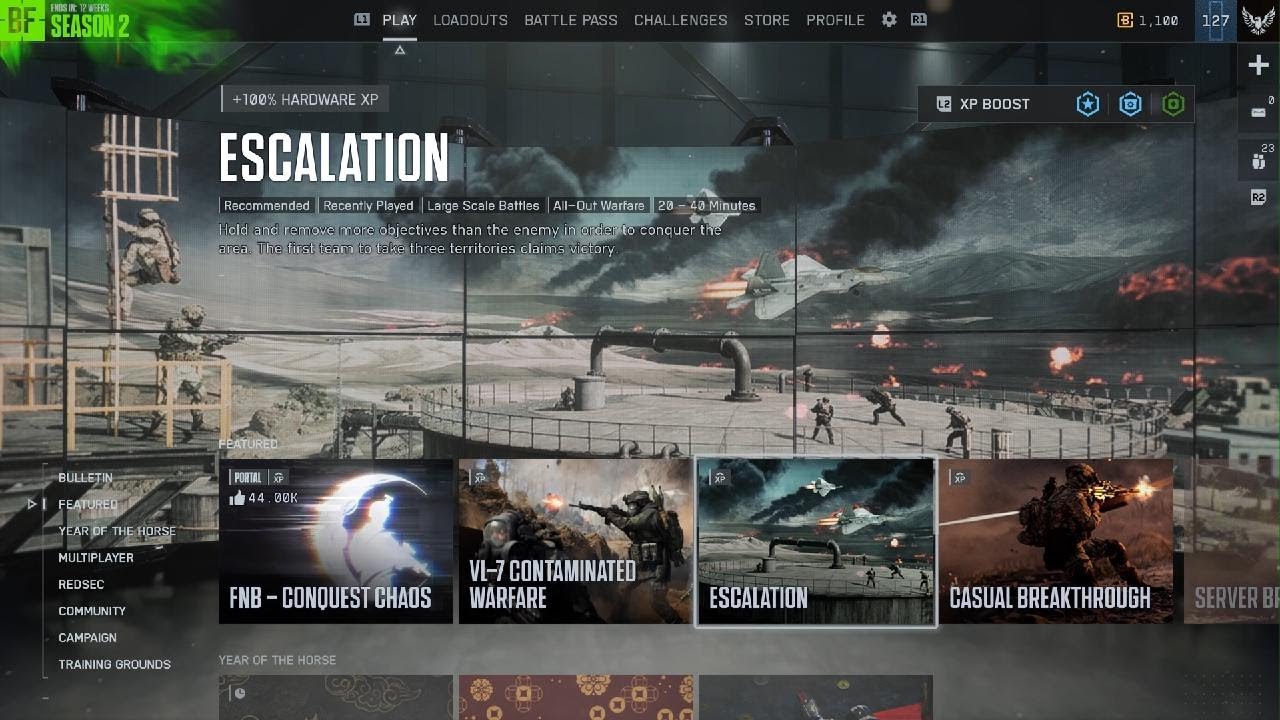Click XP badge on Casual Breakthrough card

coord(959,477)
